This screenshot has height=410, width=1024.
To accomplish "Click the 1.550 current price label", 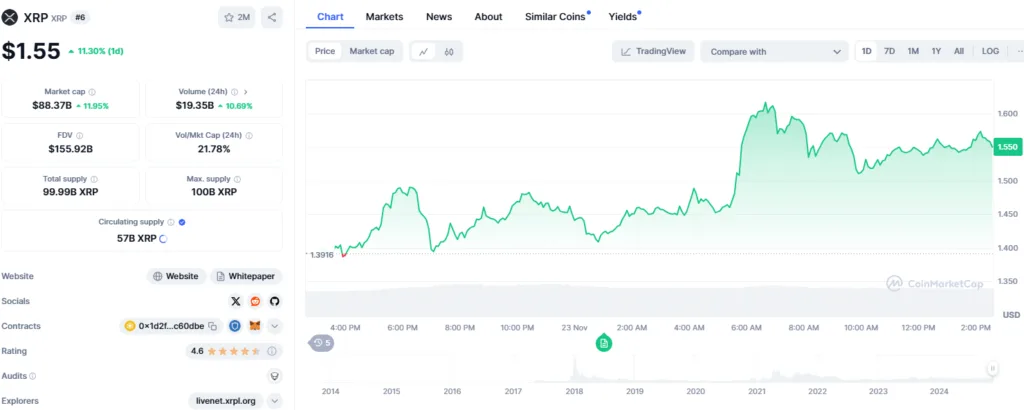I will [x=1006, y=148].
